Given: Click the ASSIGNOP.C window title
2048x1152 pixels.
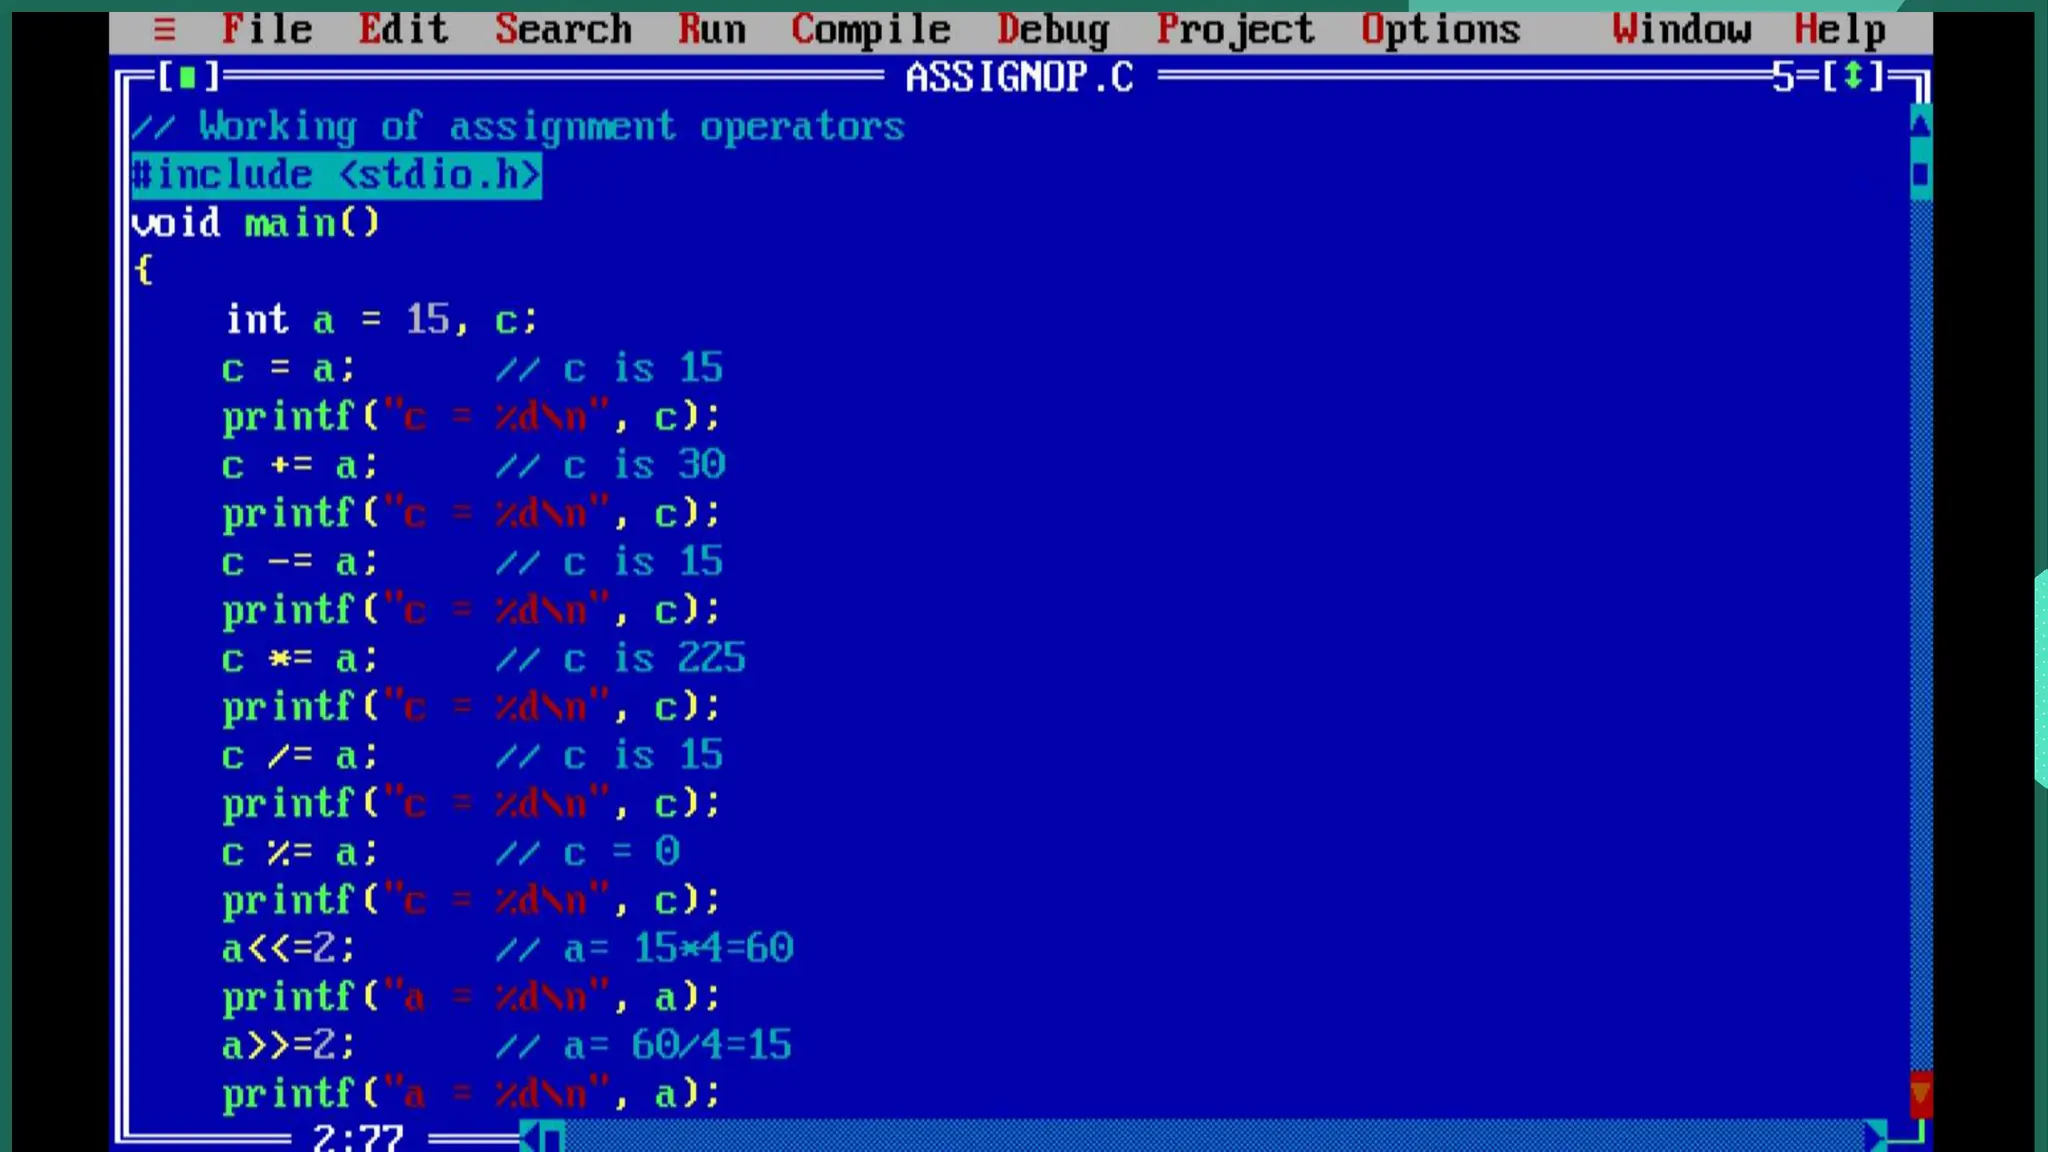Looking at the screenshot, I should pyautogui.click(x=1020, y=77).
